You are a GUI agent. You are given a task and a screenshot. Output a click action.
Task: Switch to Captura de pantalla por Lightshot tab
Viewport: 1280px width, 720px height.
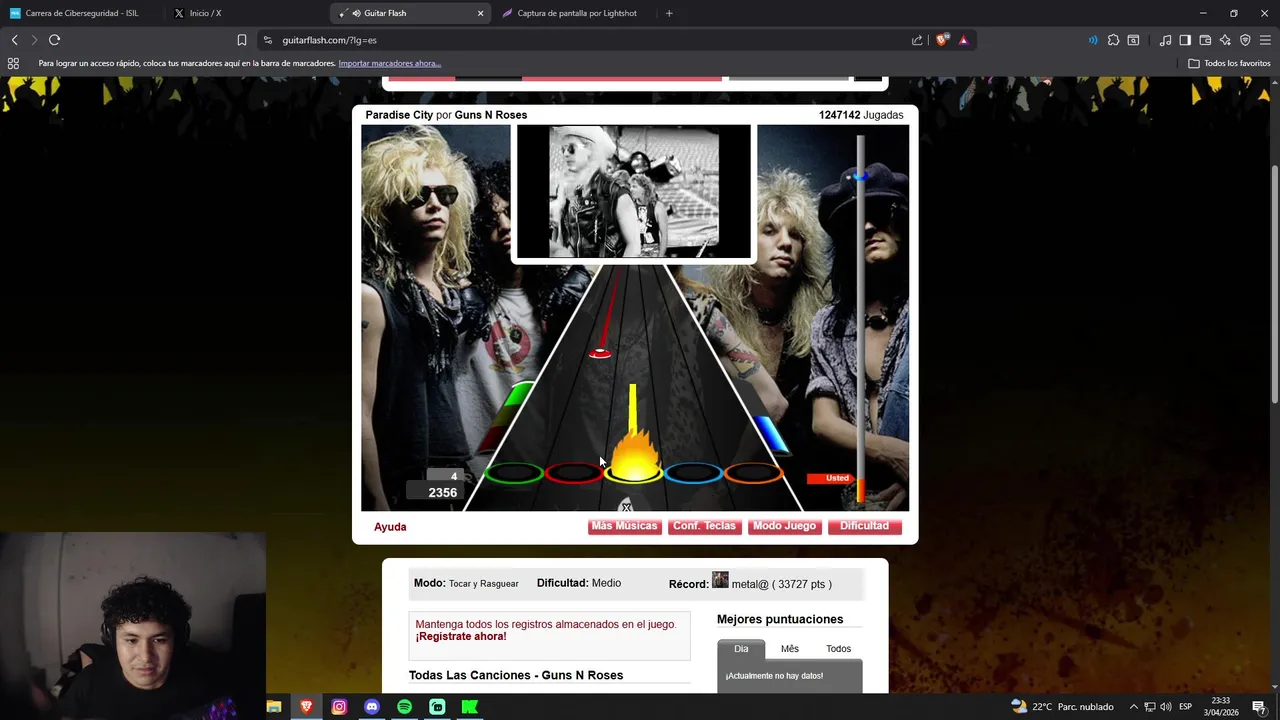(x=576, y=13)
